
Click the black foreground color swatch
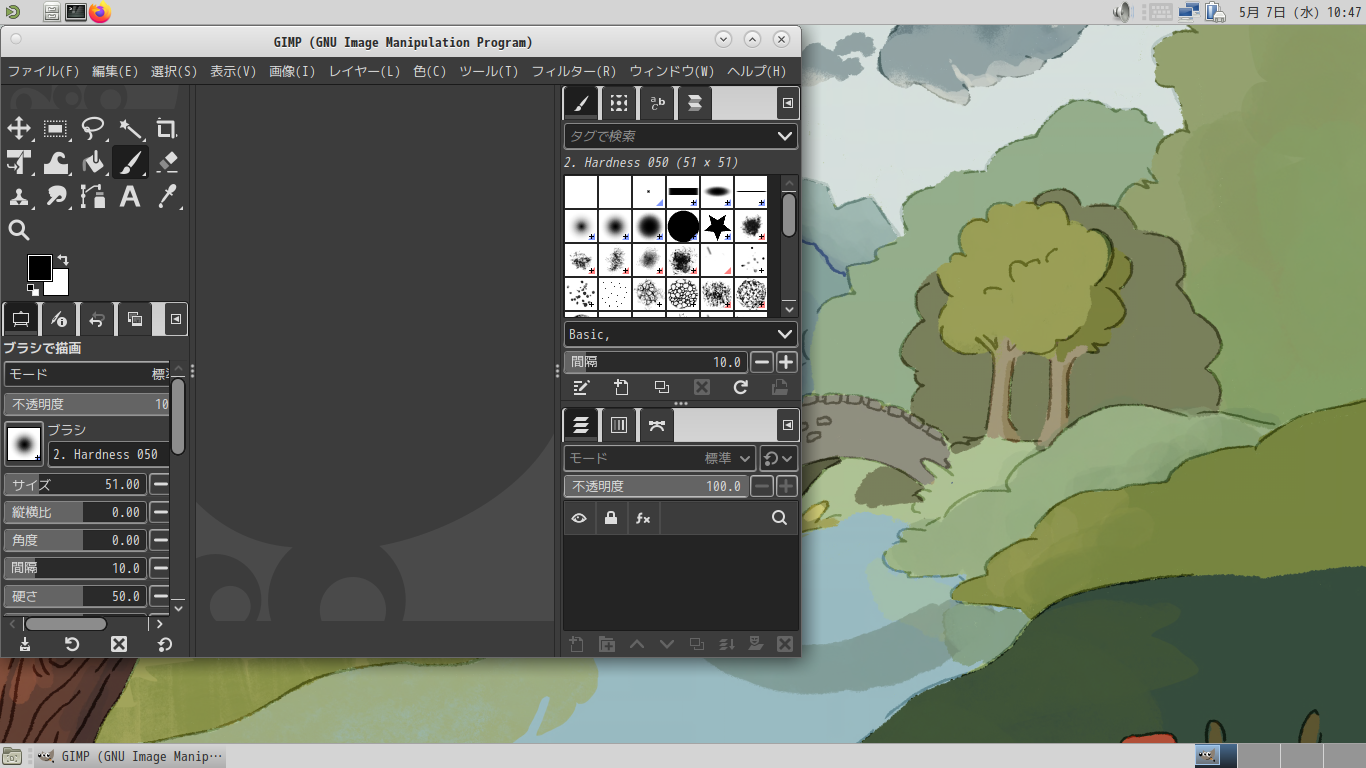(x=39, y=267)
